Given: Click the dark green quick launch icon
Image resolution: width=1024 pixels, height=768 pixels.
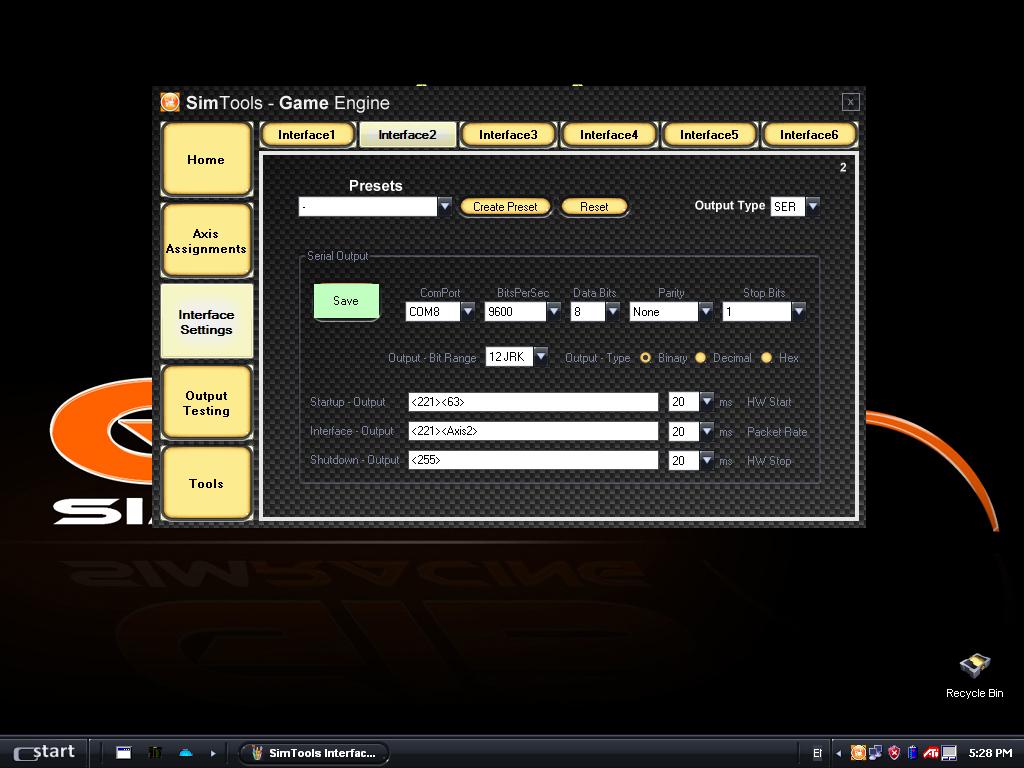Looking at the screenshot, I should 155,753.
